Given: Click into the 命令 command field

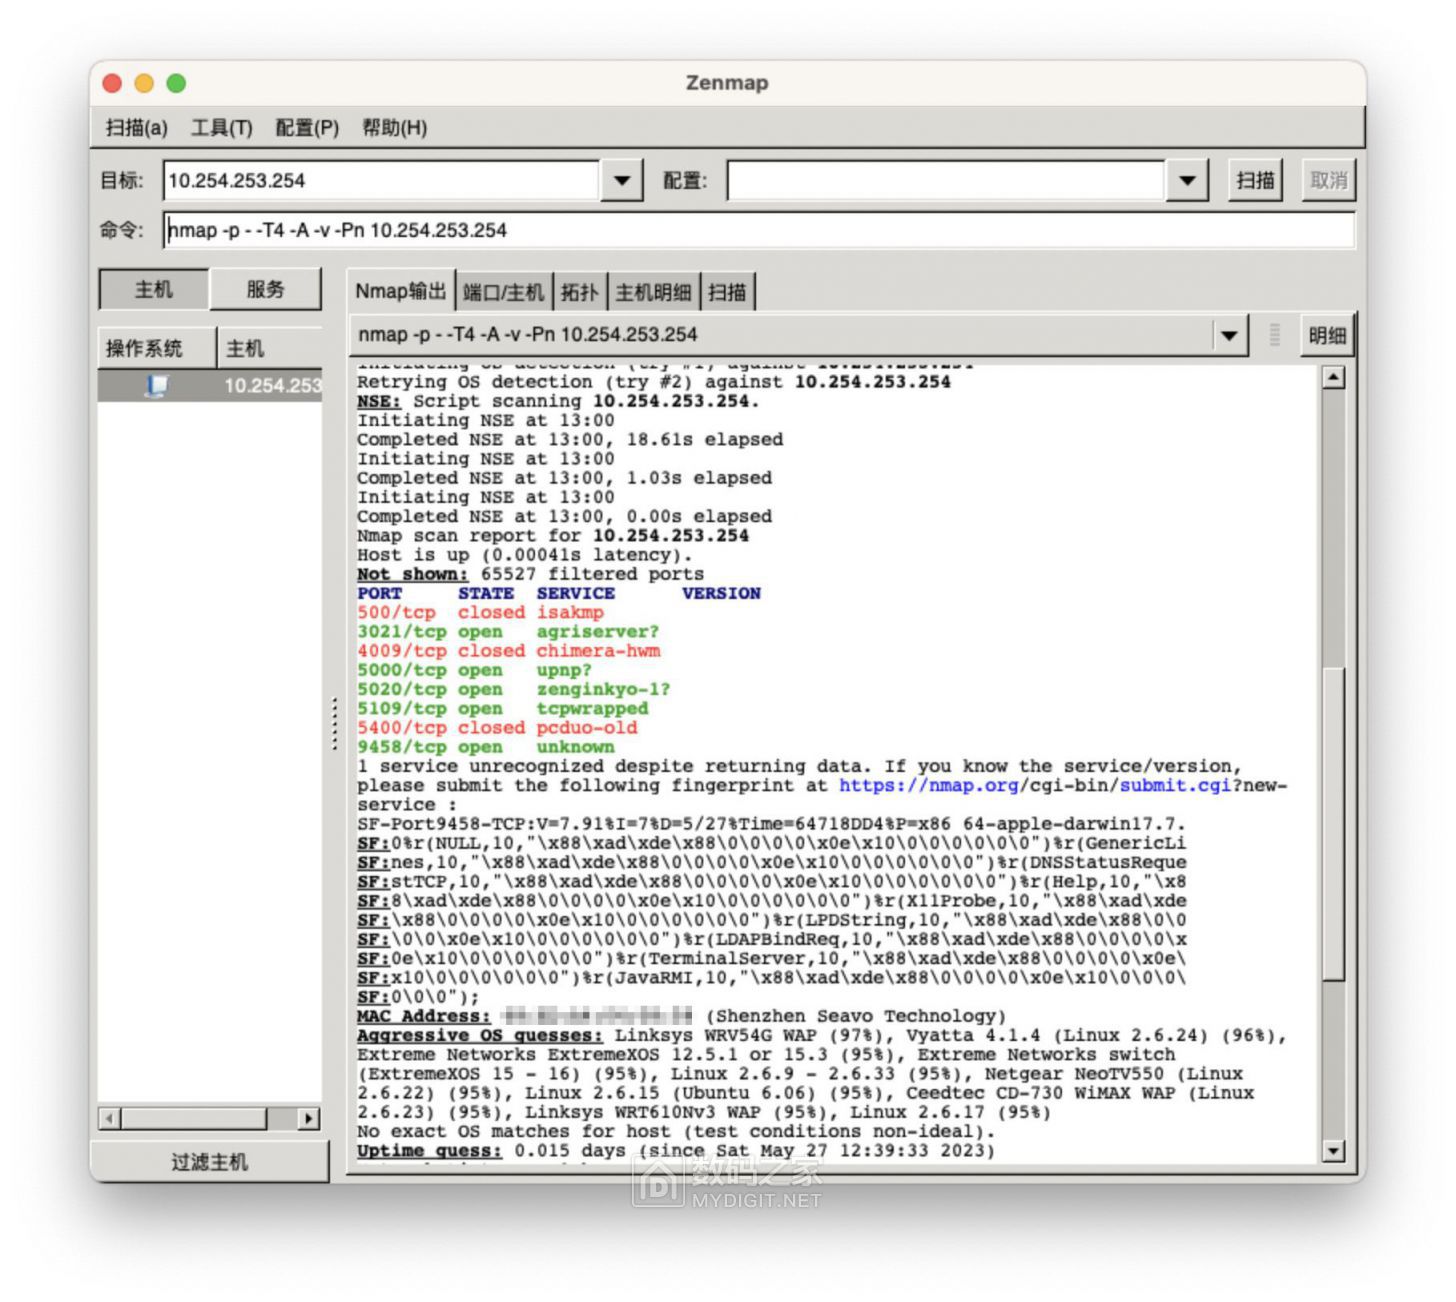Looking at the screenshot, I should point(760,231).
